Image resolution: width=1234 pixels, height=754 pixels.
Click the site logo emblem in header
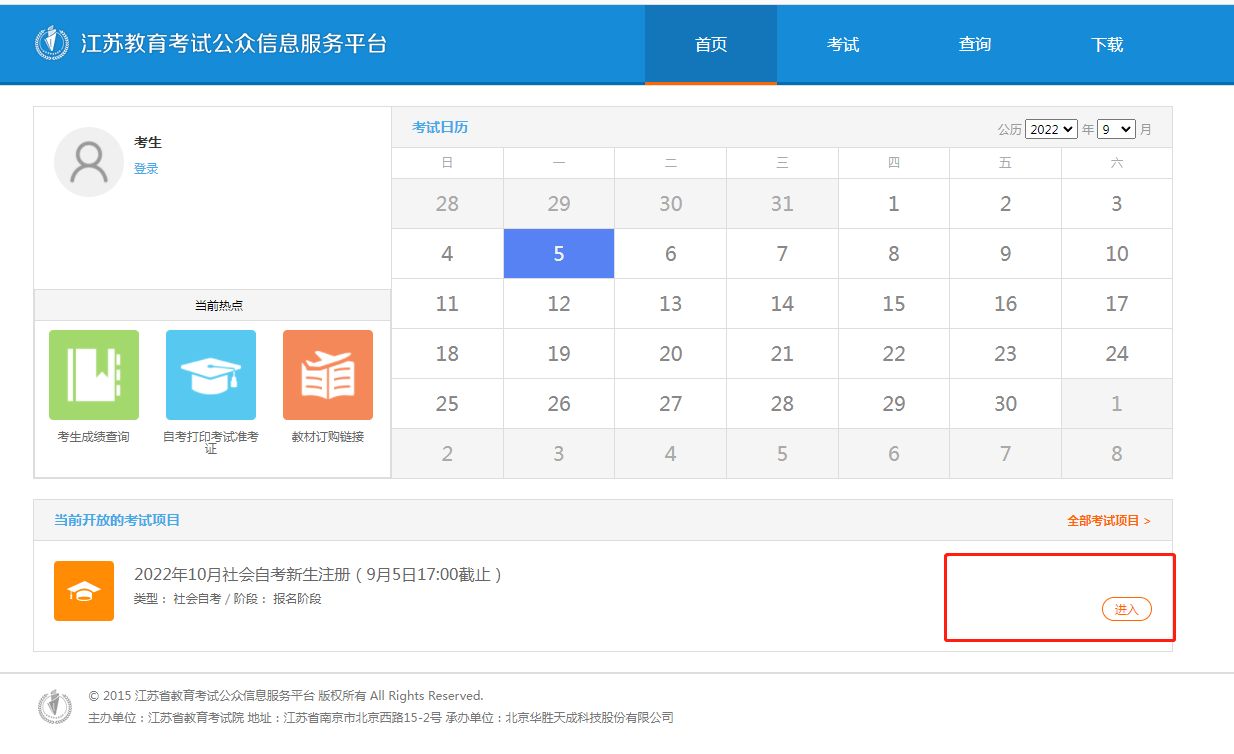point(52,43)
